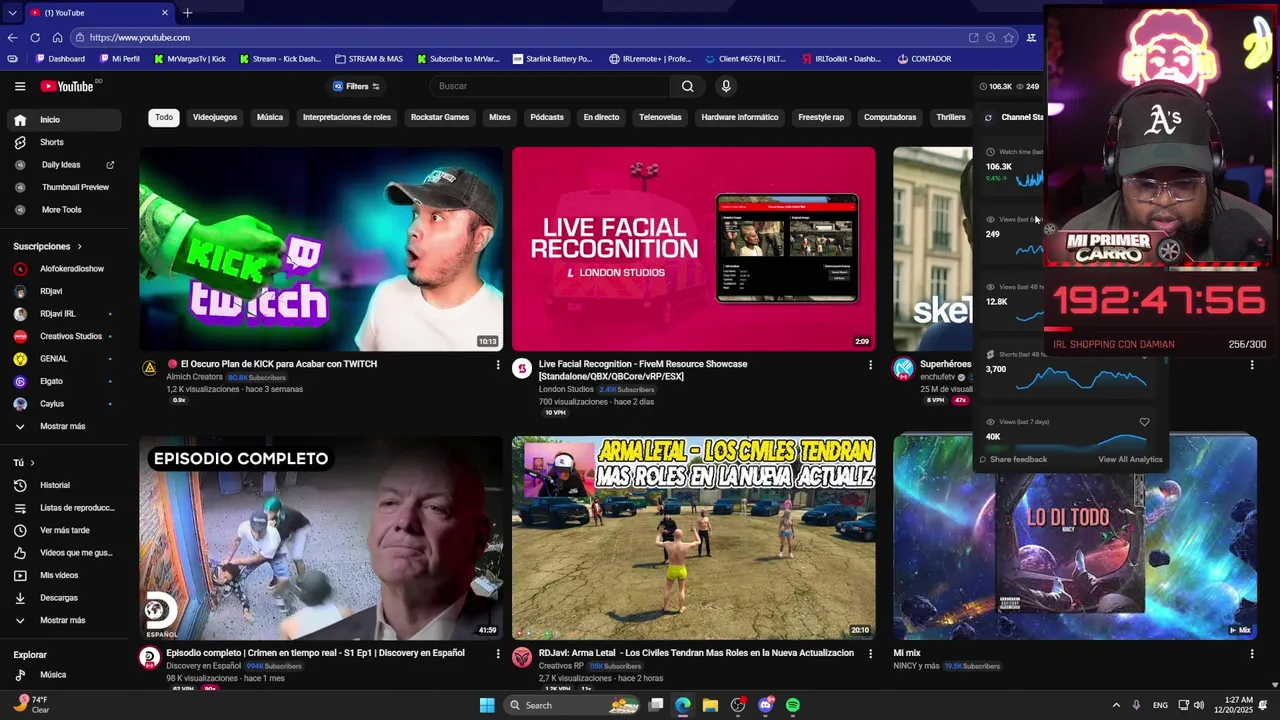Open File Explorer from the taskbar
The height and width of the screenshot is (720, 1280).
(x=710, y=705)
